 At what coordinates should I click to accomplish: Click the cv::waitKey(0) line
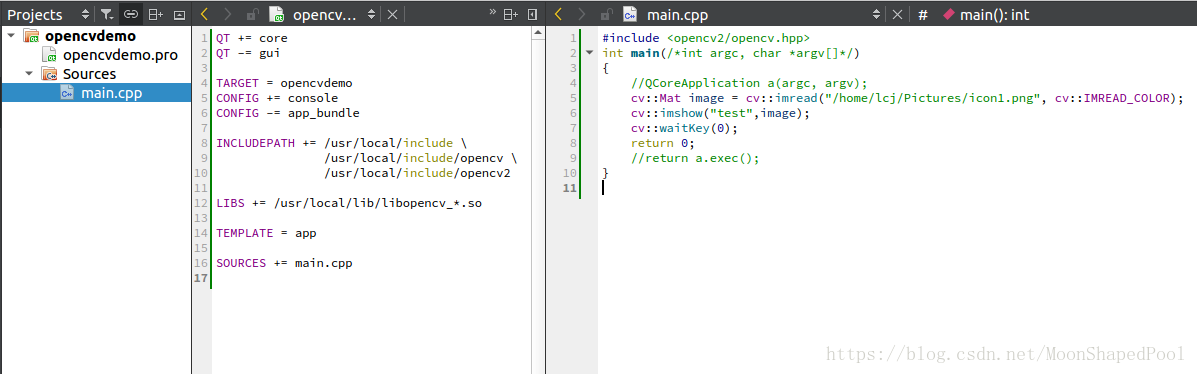[684, 127]
